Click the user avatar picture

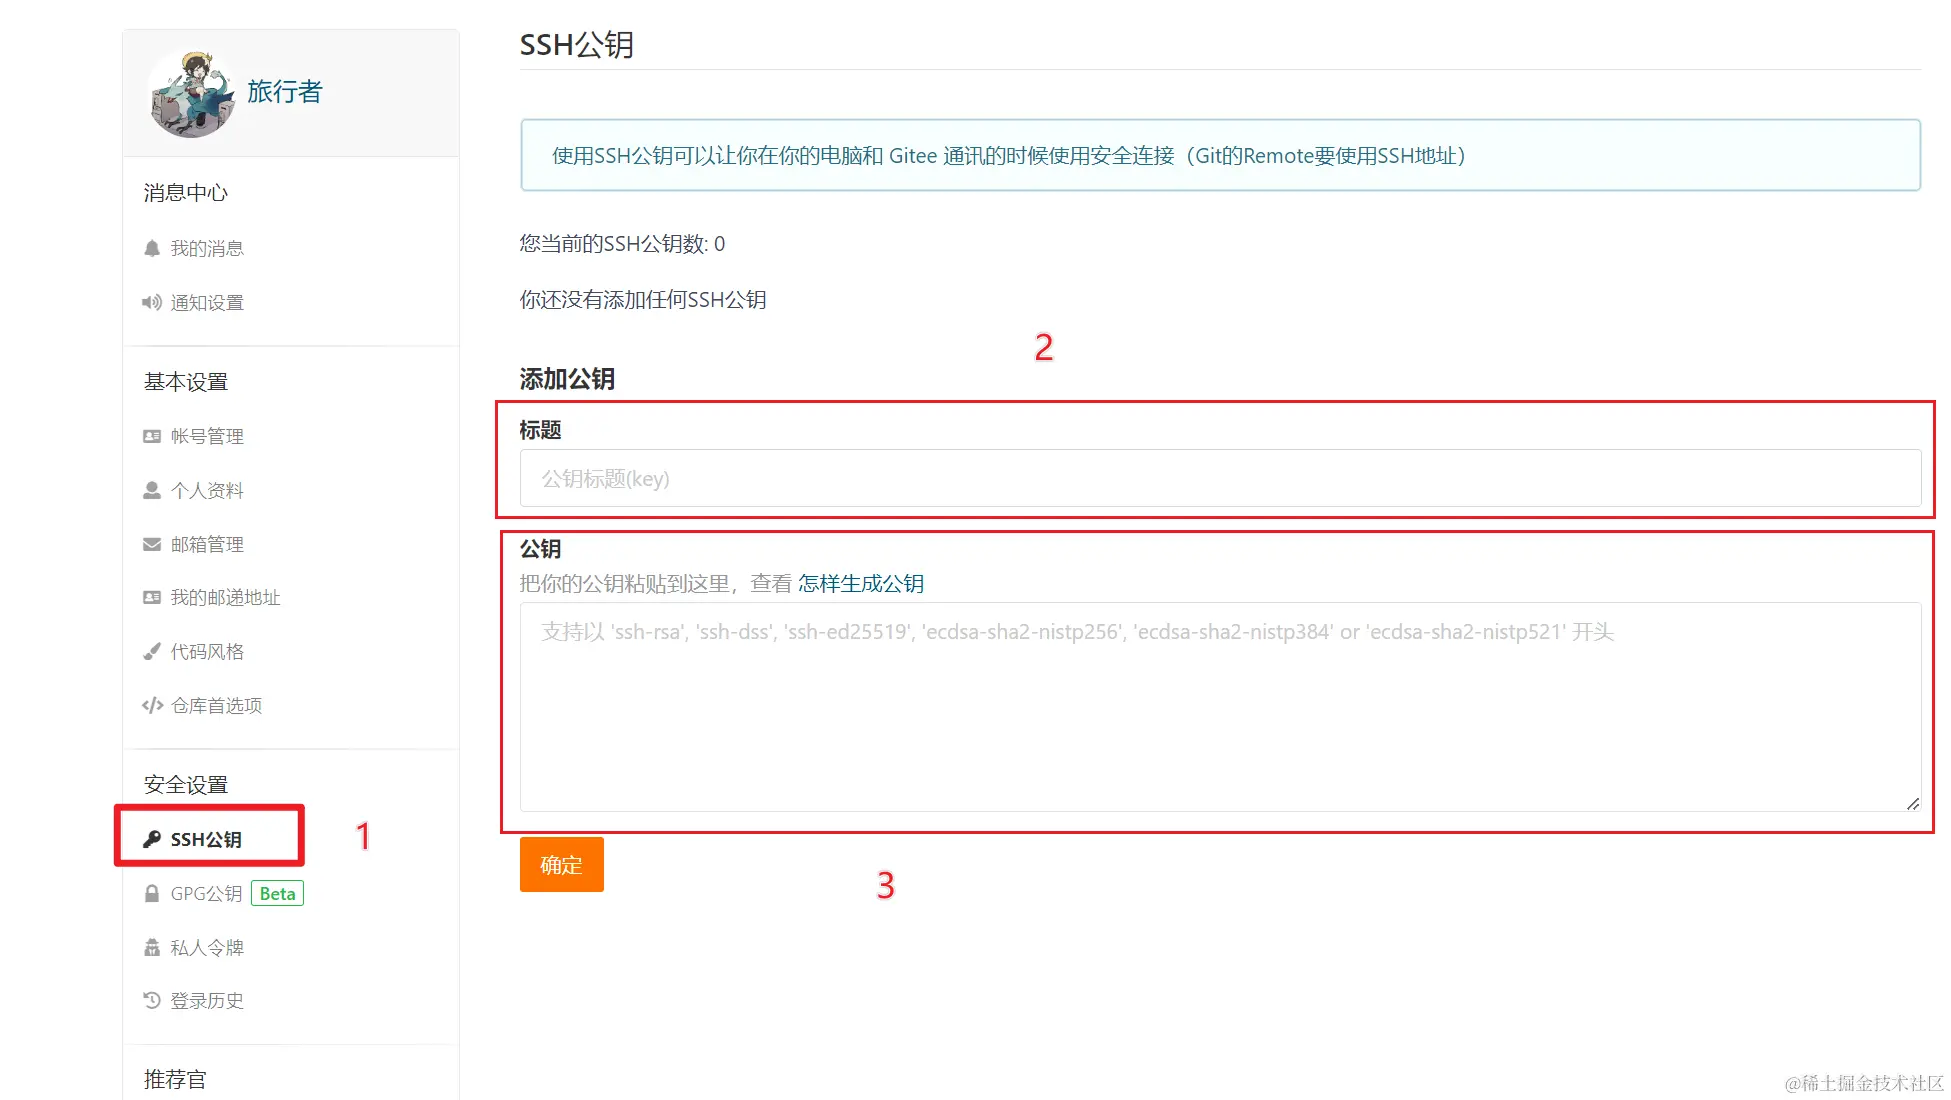pyautogui.click(x=192, y=93)
